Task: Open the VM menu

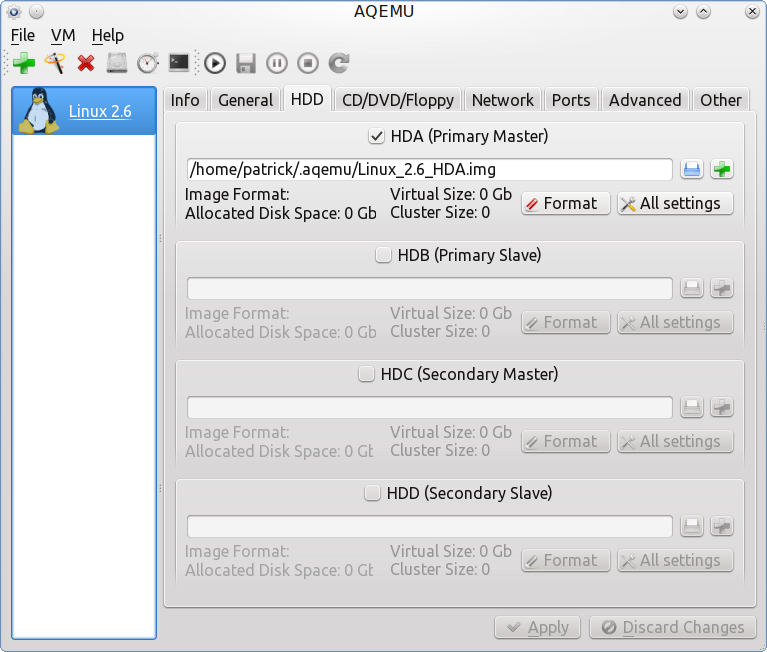Action: coord(63,35)
